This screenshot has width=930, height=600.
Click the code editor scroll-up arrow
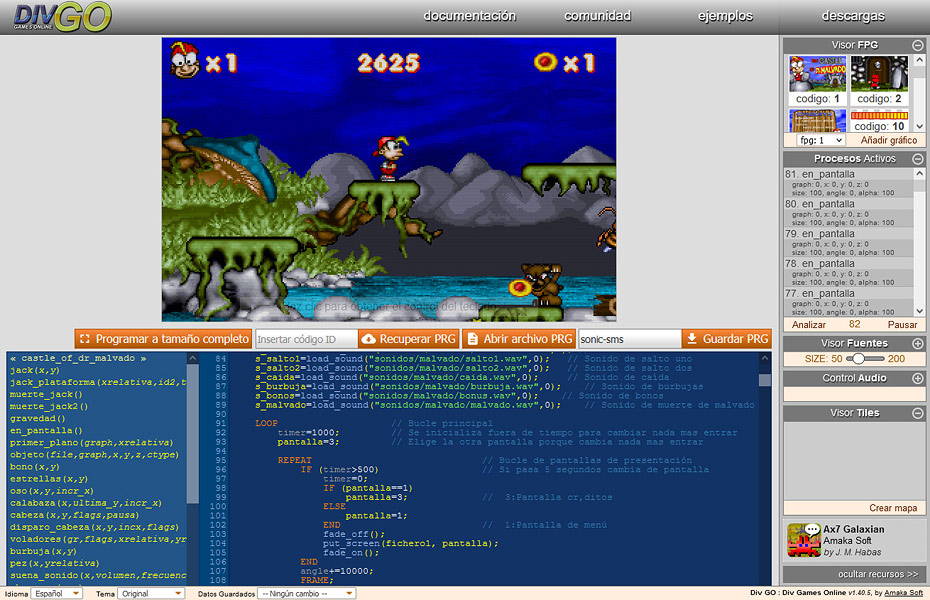tap(765, 359)
